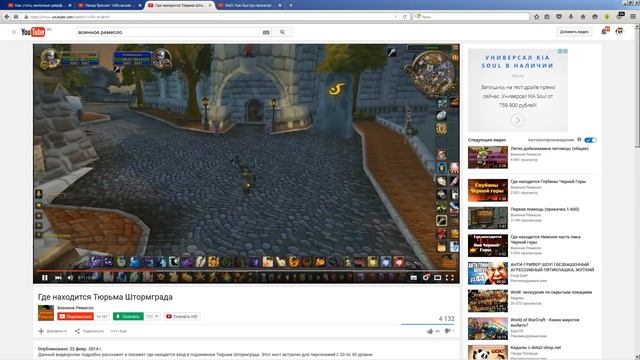Mute the video player volume
The width and height of the screenshot is (640, 360).
pos(70,278)
